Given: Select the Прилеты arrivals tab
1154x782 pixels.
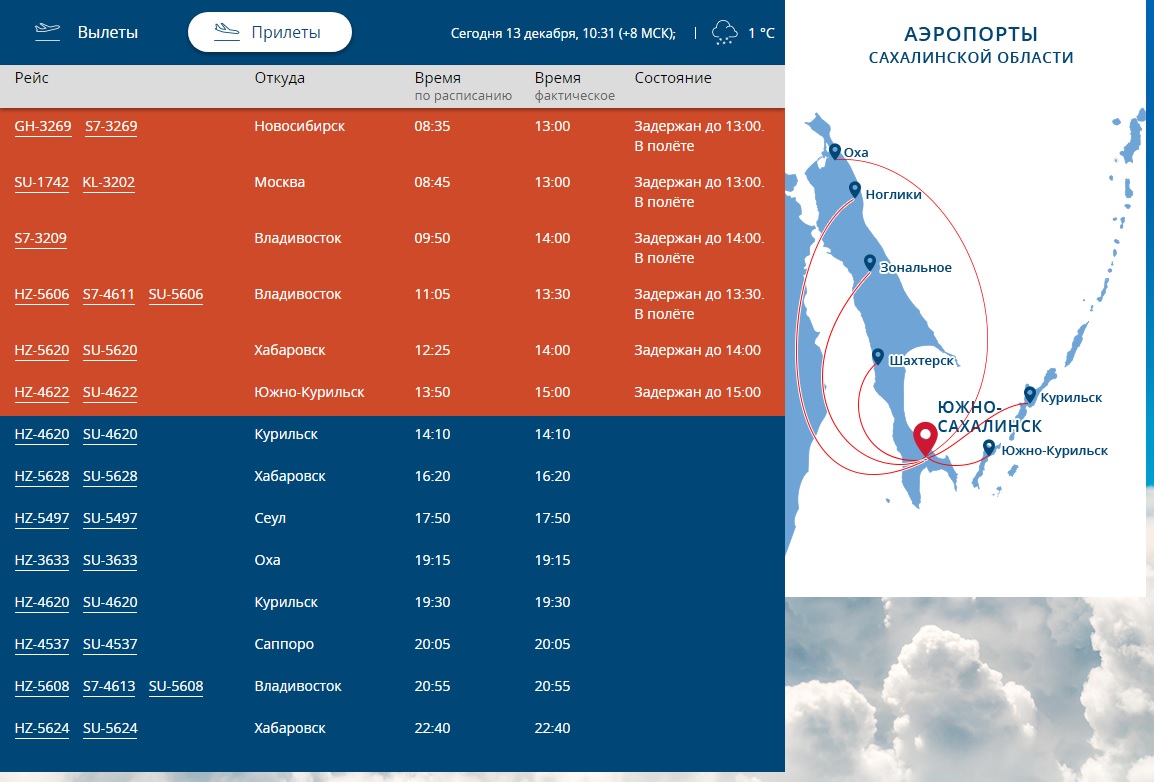Looking at the screenshot, I should coord(269,32).
